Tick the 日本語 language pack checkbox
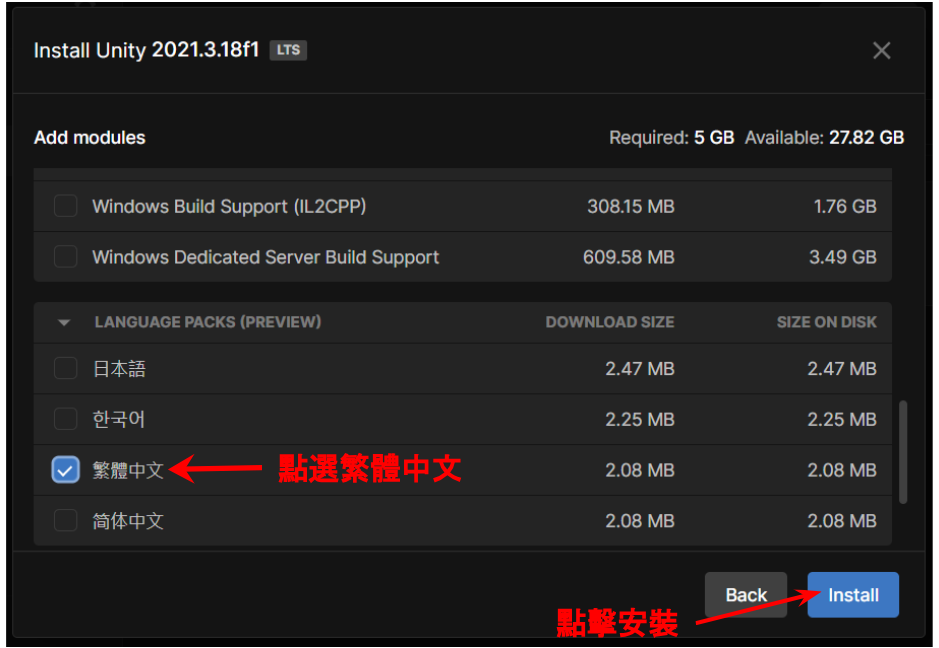 [65, 368]
